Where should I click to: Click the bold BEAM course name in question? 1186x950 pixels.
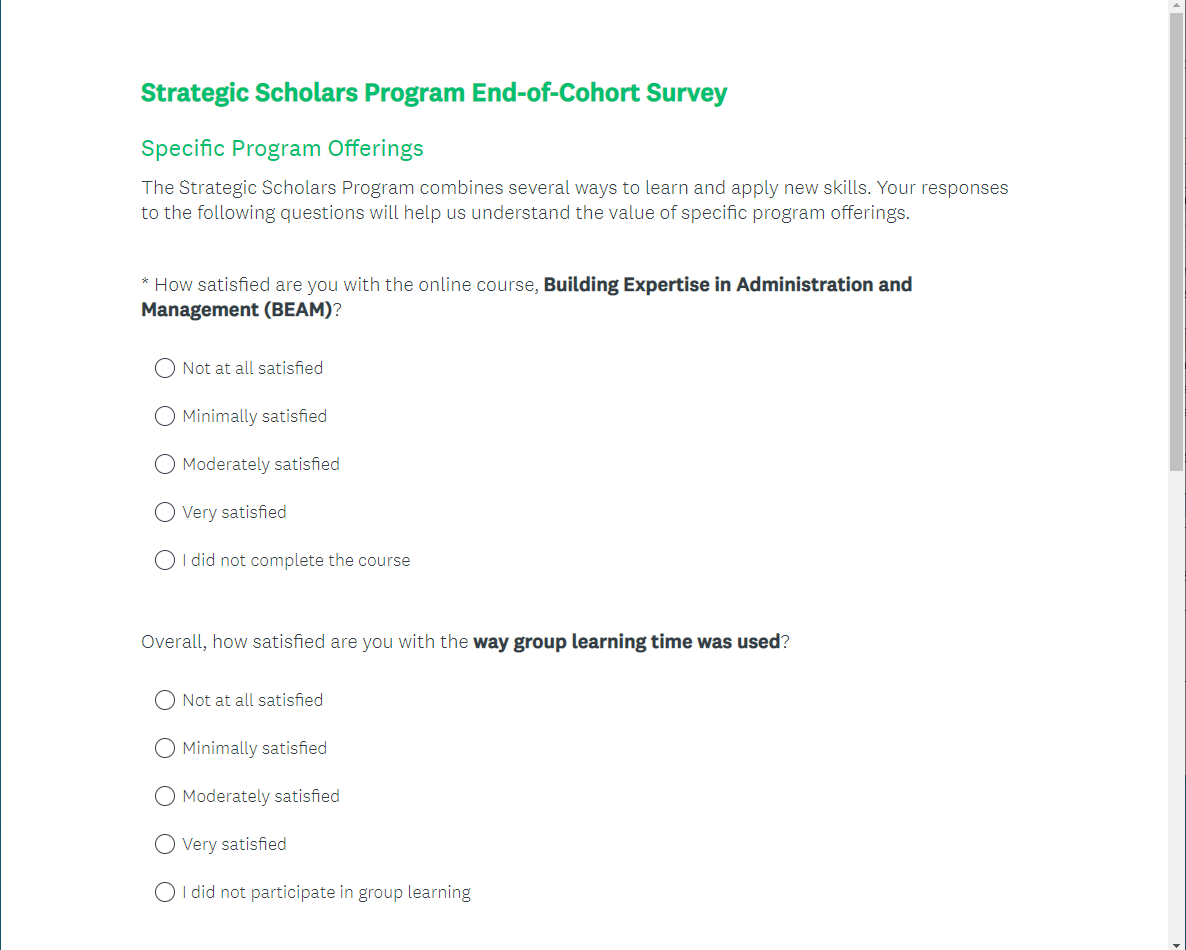[727, 285]
